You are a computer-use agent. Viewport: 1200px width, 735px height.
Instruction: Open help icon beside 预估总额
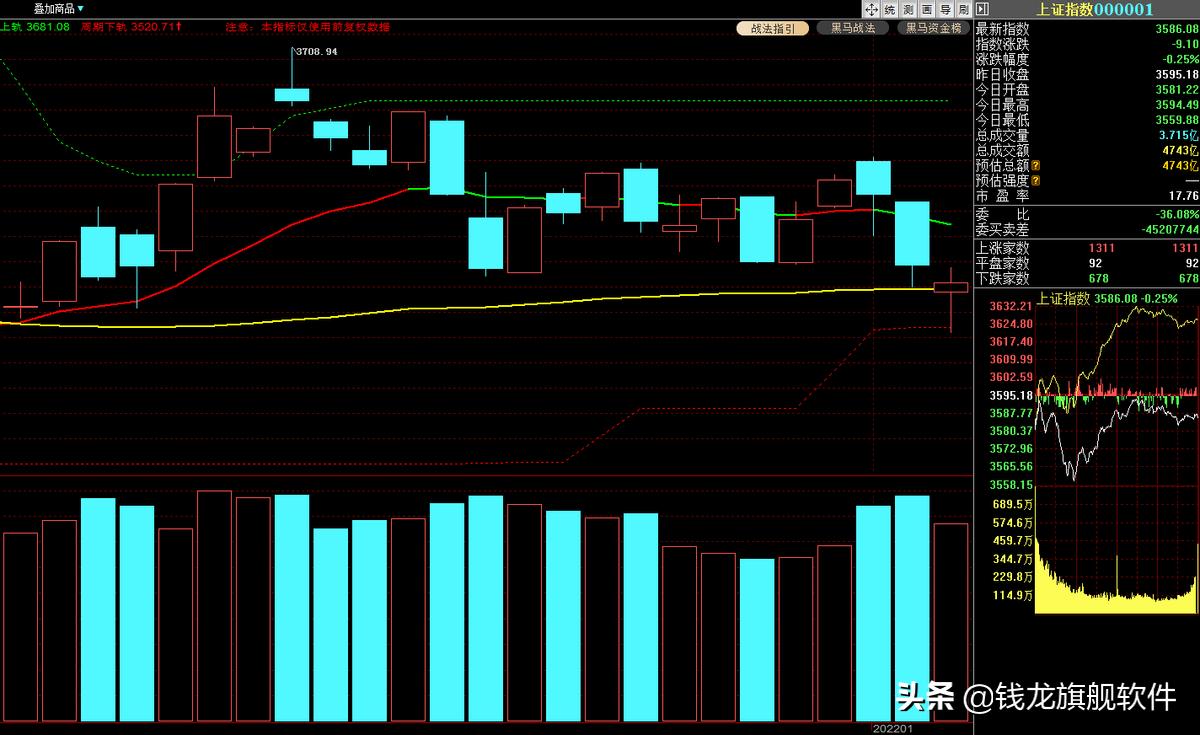pyautogui.click(x=1035, y=165)
